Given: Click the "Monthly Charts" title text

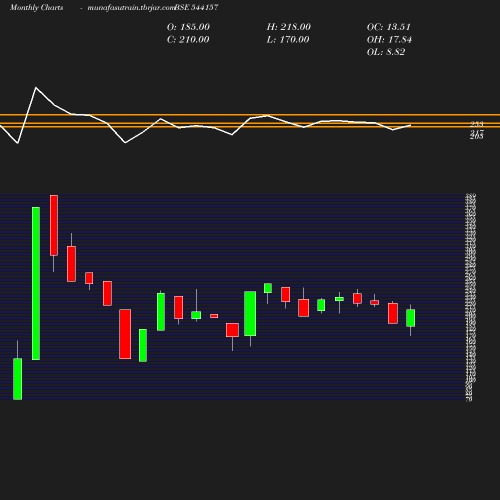Looking at the screenshot, I should click(x=36, y=7).
